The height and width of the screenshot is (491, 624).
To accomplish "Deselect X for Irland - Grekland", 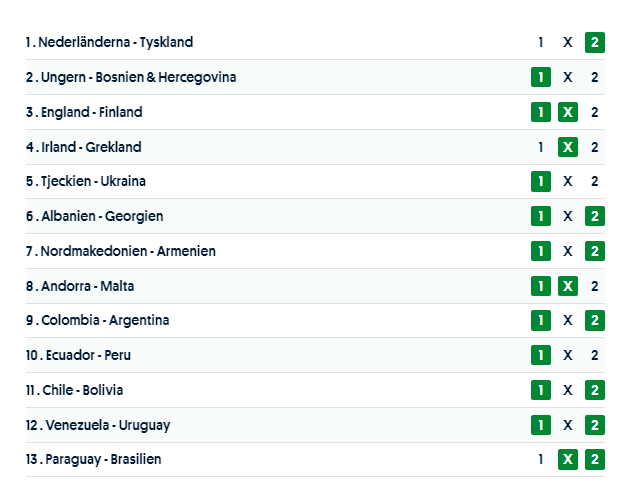I will (x=568, y=147).
